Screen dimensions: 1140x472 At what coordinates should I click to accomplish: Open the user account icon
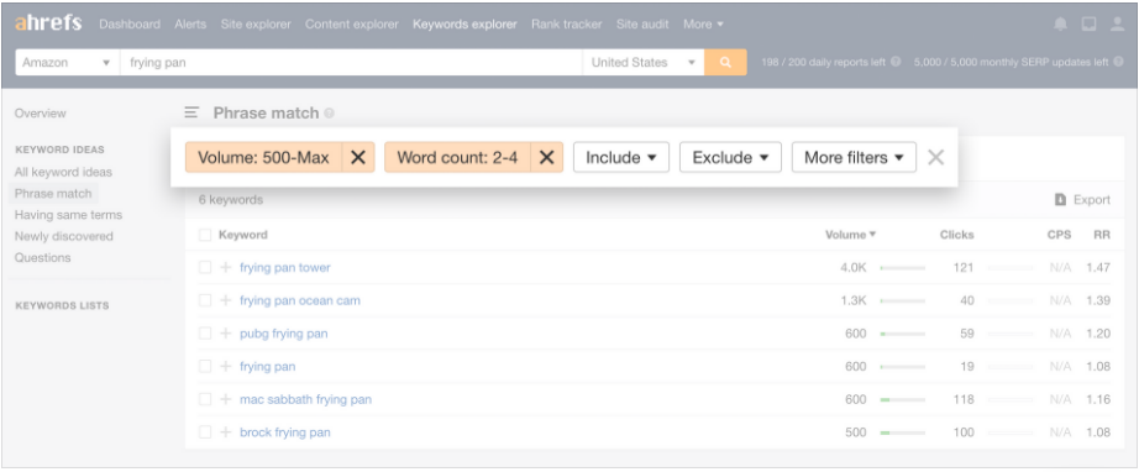point(1117,24)
